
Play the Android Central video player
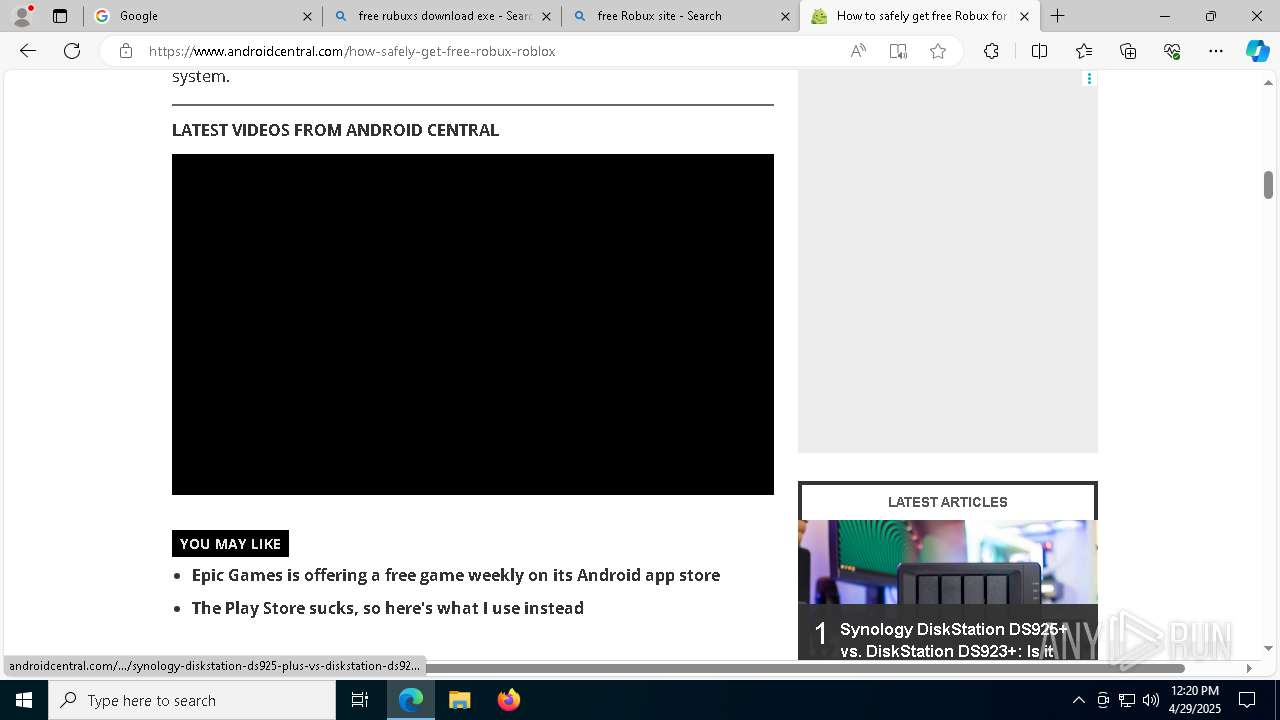pyautogui.click(x=473, y=324)
